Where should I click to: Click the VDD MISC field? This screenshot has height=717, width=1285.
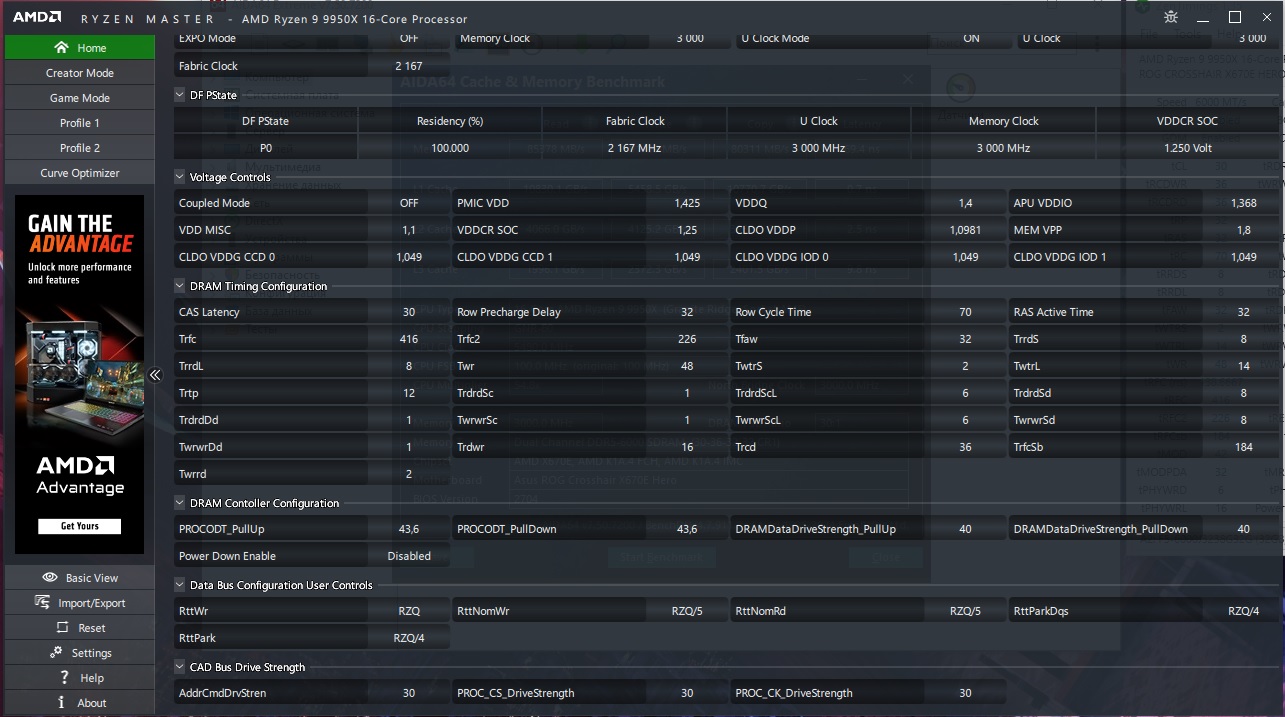pos(310,230)
